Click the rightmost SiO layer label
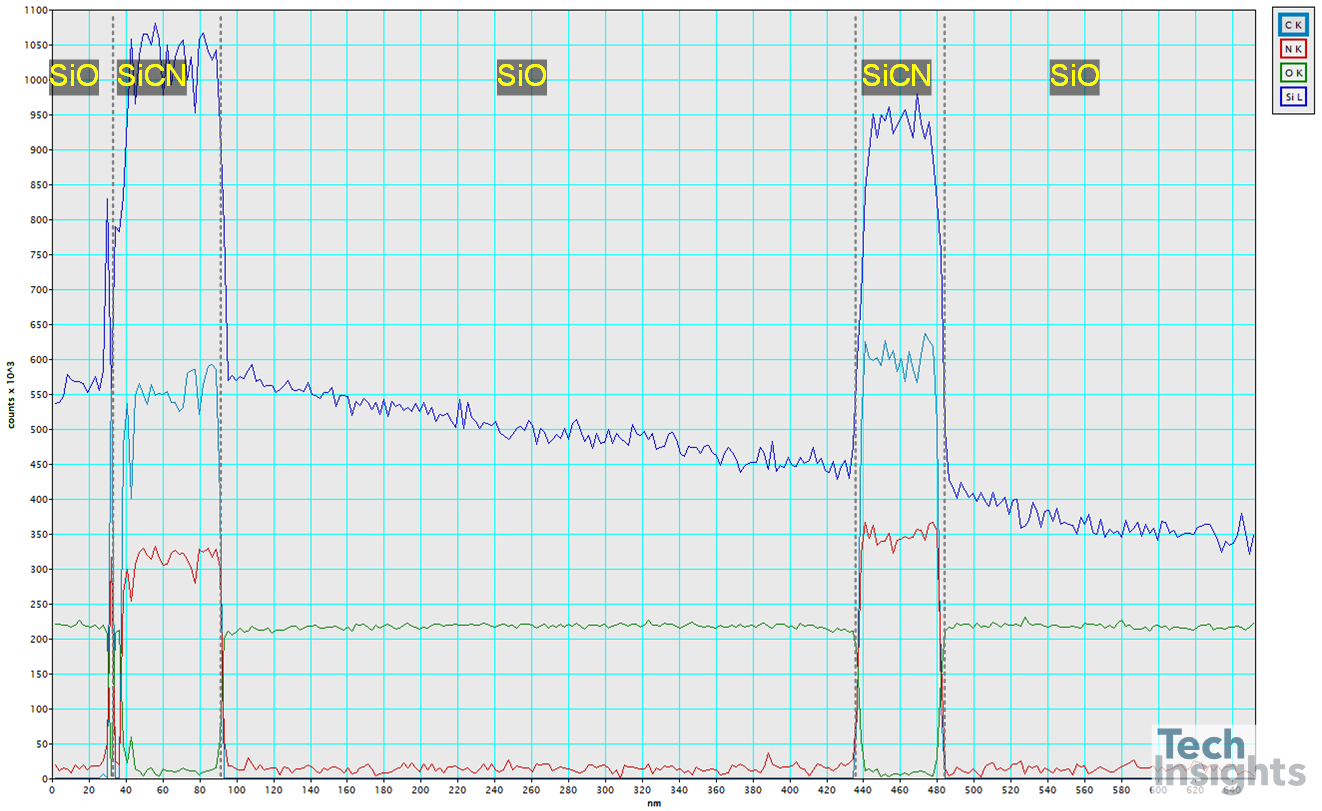The height and width of the screenshot is (811, 1322). (1074, 76)
